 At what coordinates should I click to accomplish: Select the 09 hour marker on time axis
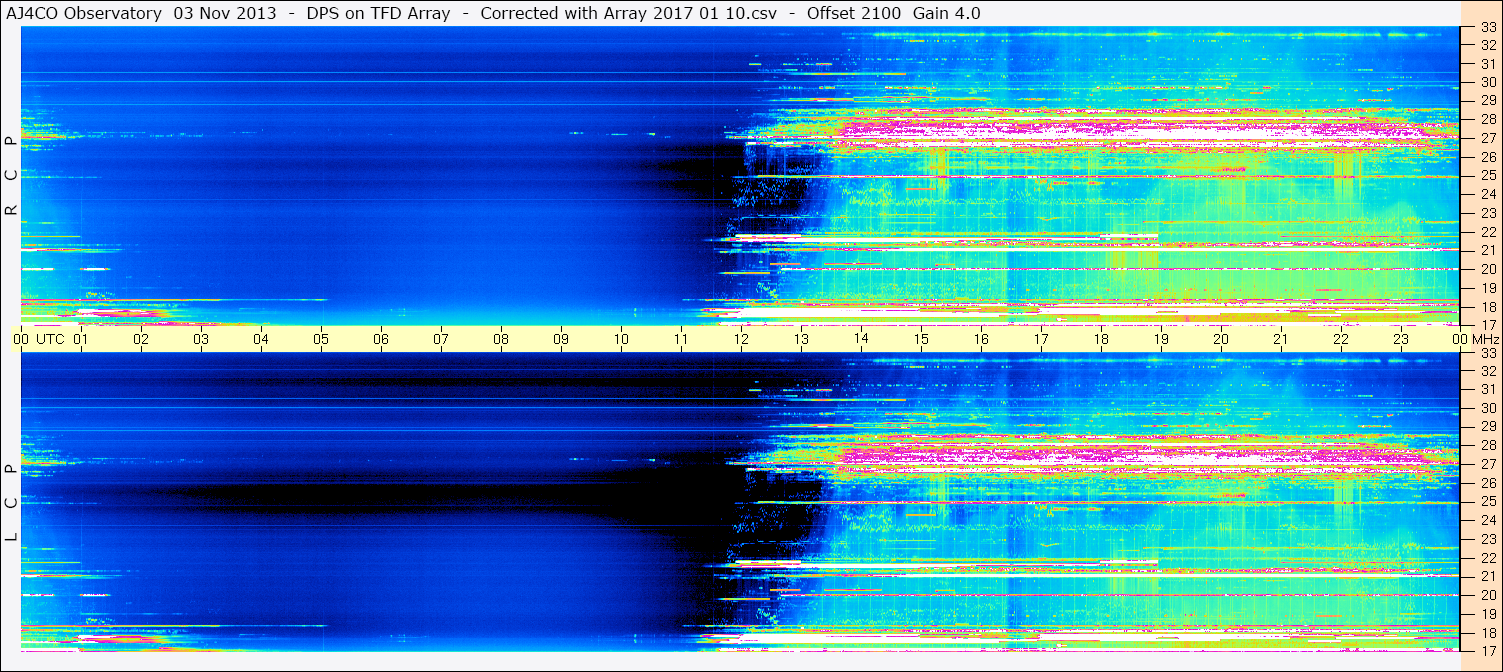561,339
